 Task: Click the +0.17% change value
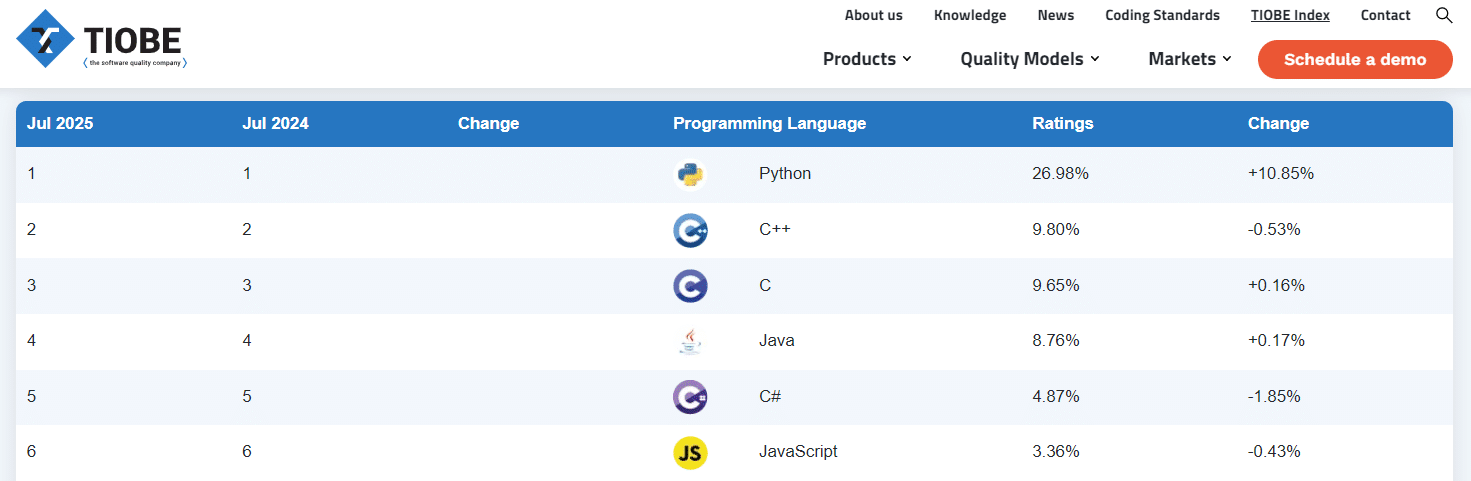[x=1276, y=341]
